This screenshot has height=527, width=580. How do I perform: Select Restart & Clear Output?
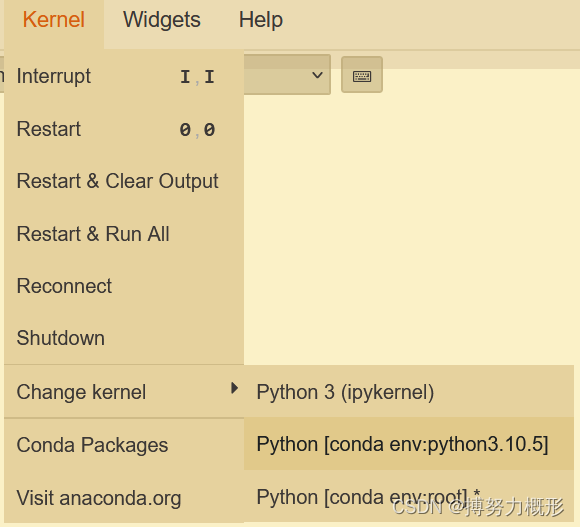click(x=124, y=181)
